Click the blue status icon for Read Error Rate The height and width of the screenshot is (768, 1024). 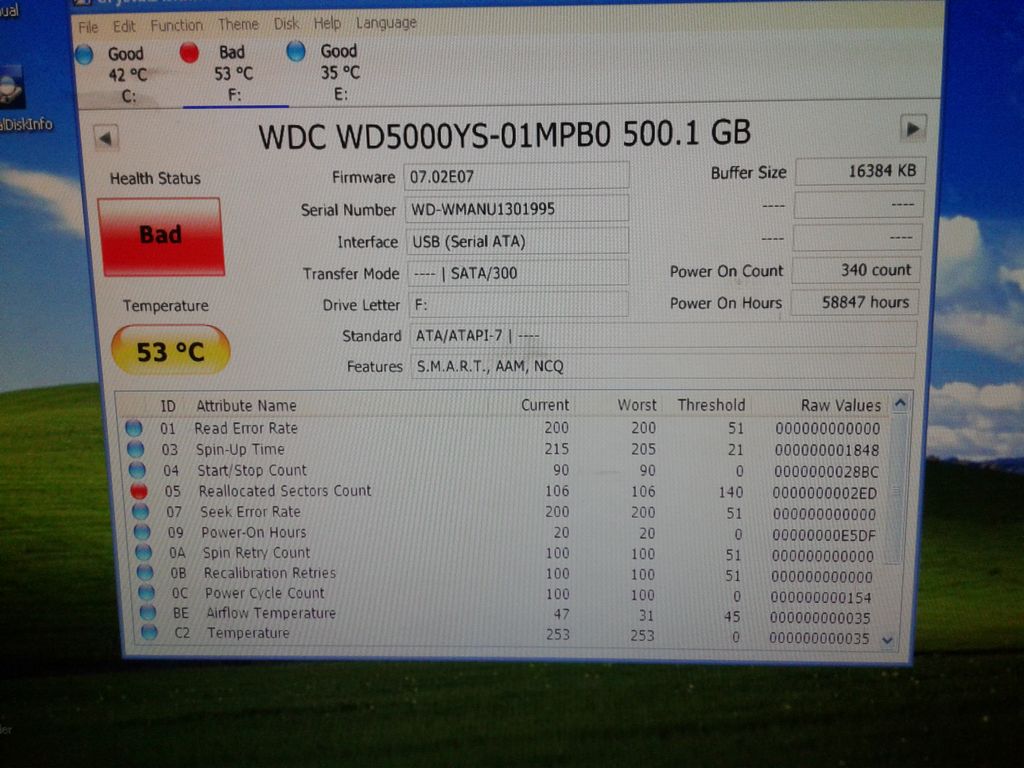(133, 428)
